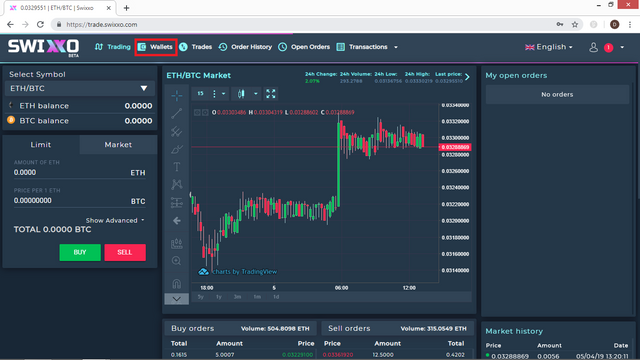The image size is (640, 360).
Task: Open the interval dropdown arrow
Action: (x=223, y=94)
